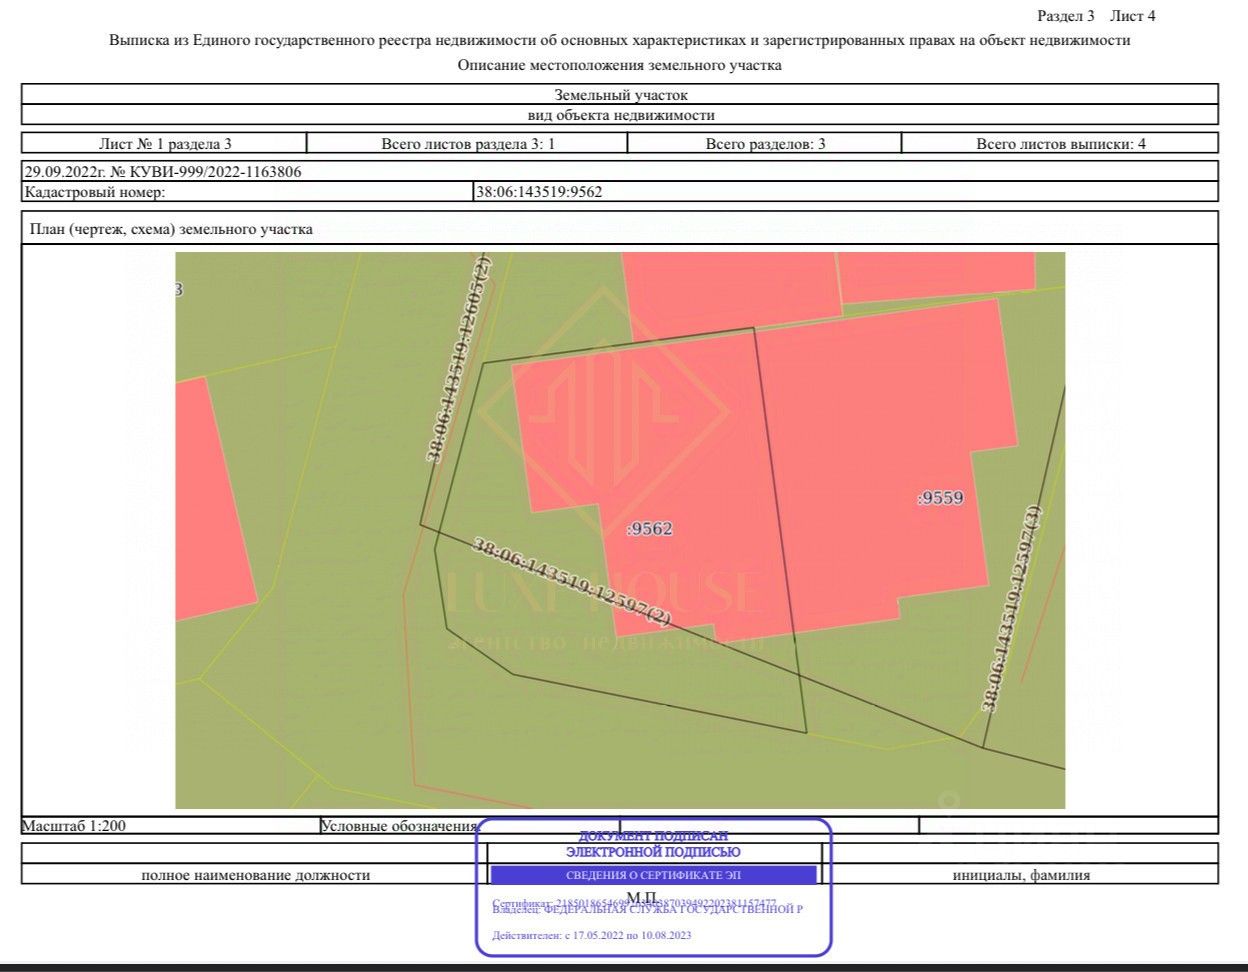The height and width of the screenshot is (972, 1248).
Task: Click the 'Всего разделов: 3' cell
Action: (x=765, y=144)
